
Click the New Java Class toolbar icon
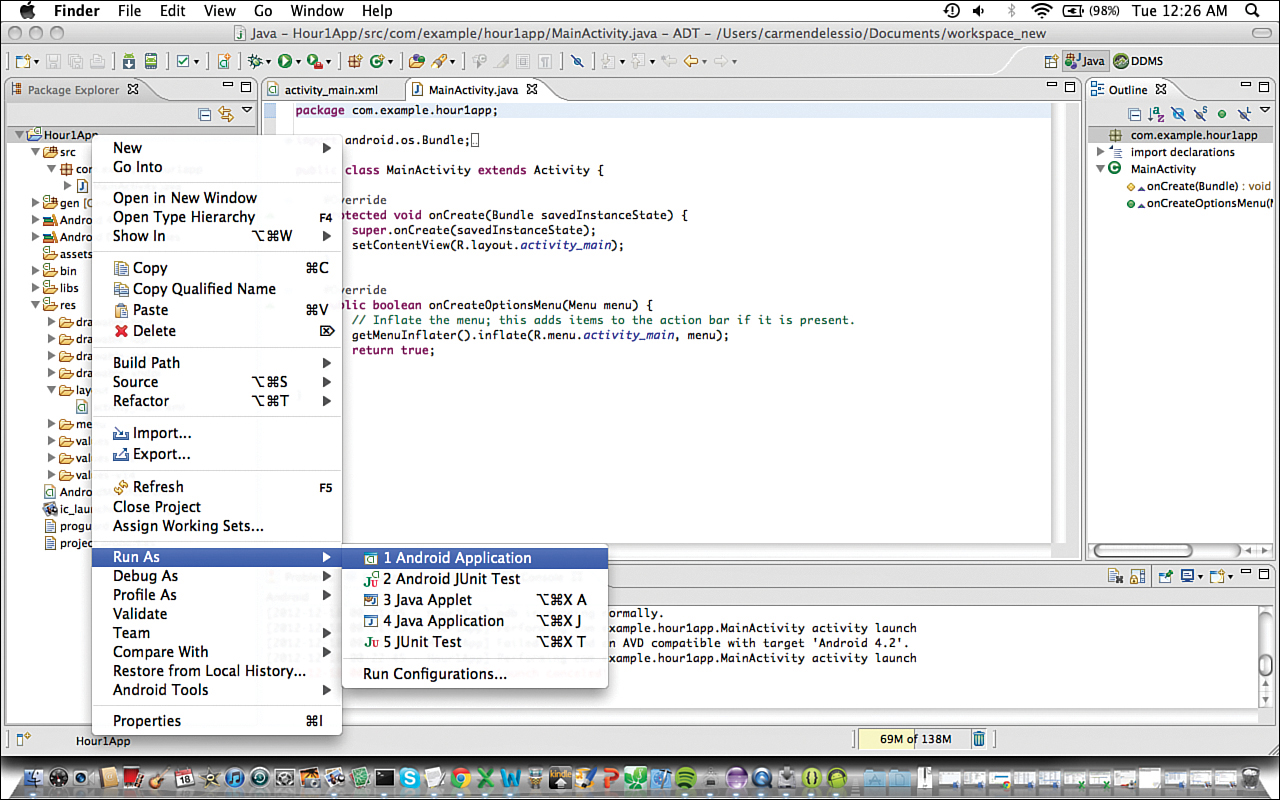pyautogui.click(x=376, y=61)
